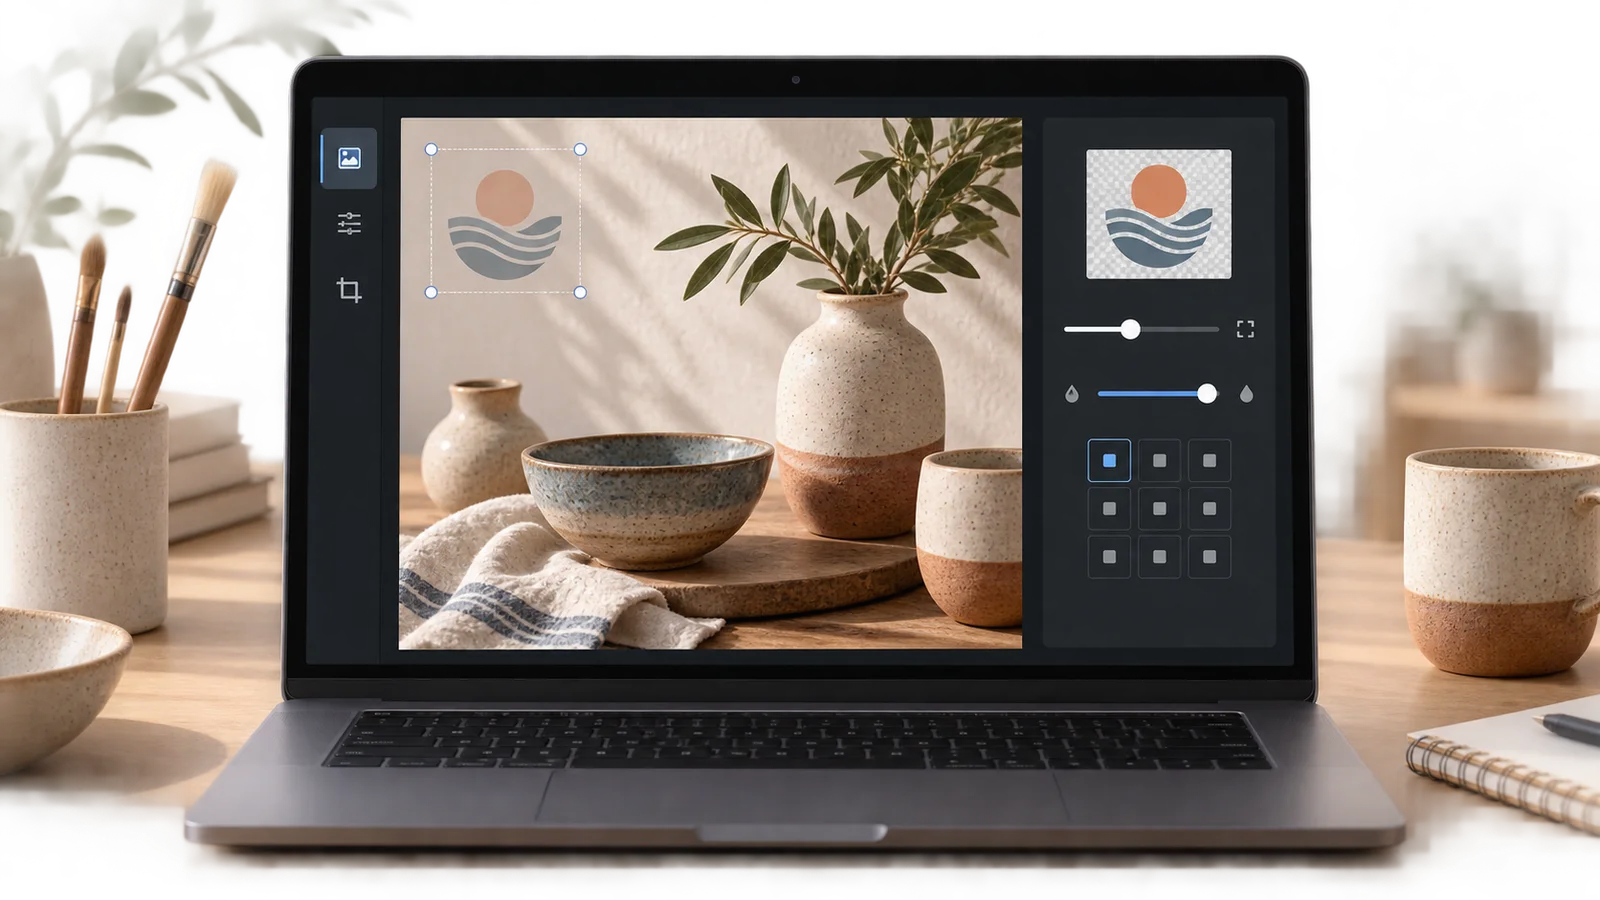The image size is (1600, 900).
Task: Click the fit-to-frame icon beside size slider
Action: [1245, 329]
